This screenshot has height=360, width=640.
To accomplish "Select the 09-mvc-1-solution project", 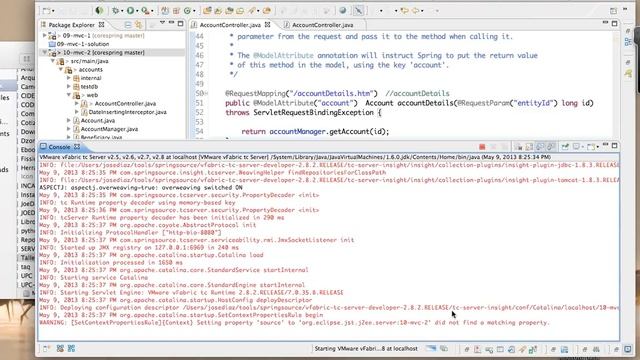I will pyautogui.click(x=83, y=44).
